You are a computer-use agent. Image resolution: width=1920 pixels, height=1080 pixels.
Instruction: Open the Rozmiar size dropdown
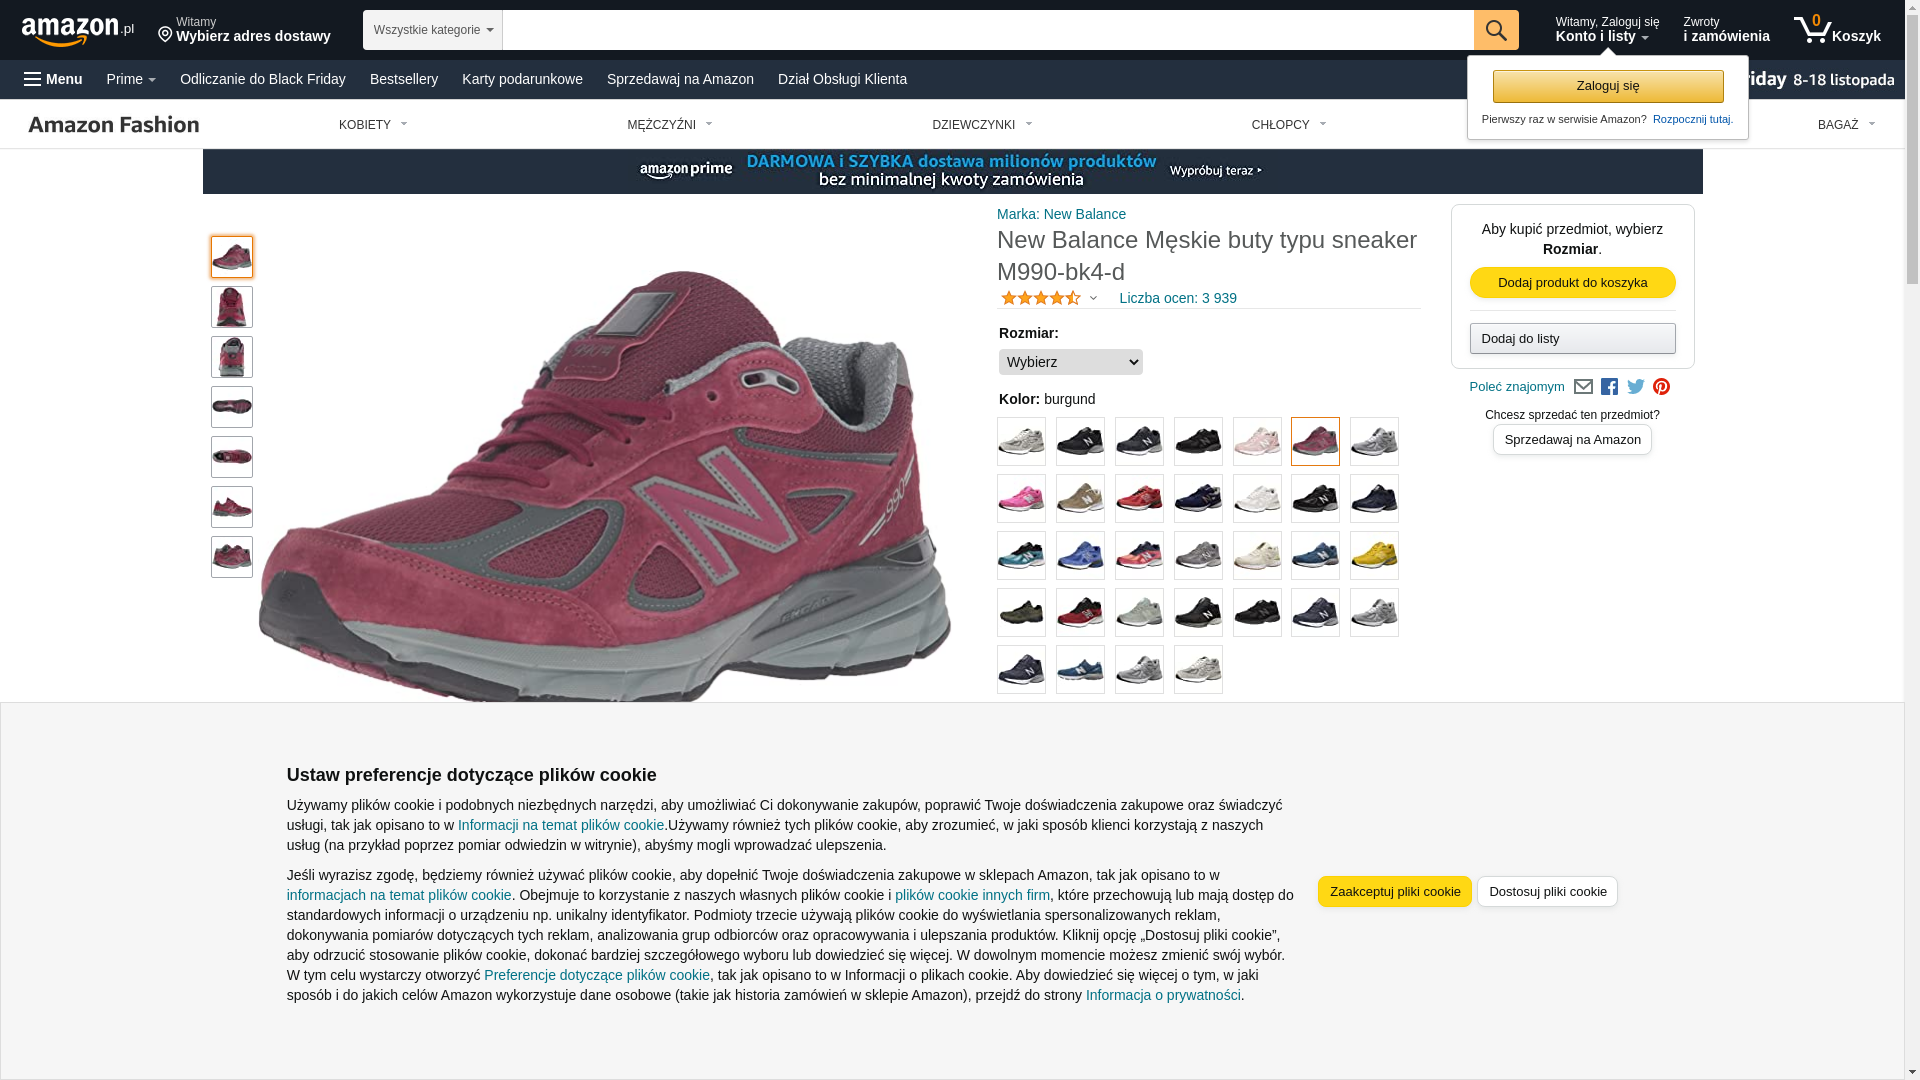[1070, 362]
